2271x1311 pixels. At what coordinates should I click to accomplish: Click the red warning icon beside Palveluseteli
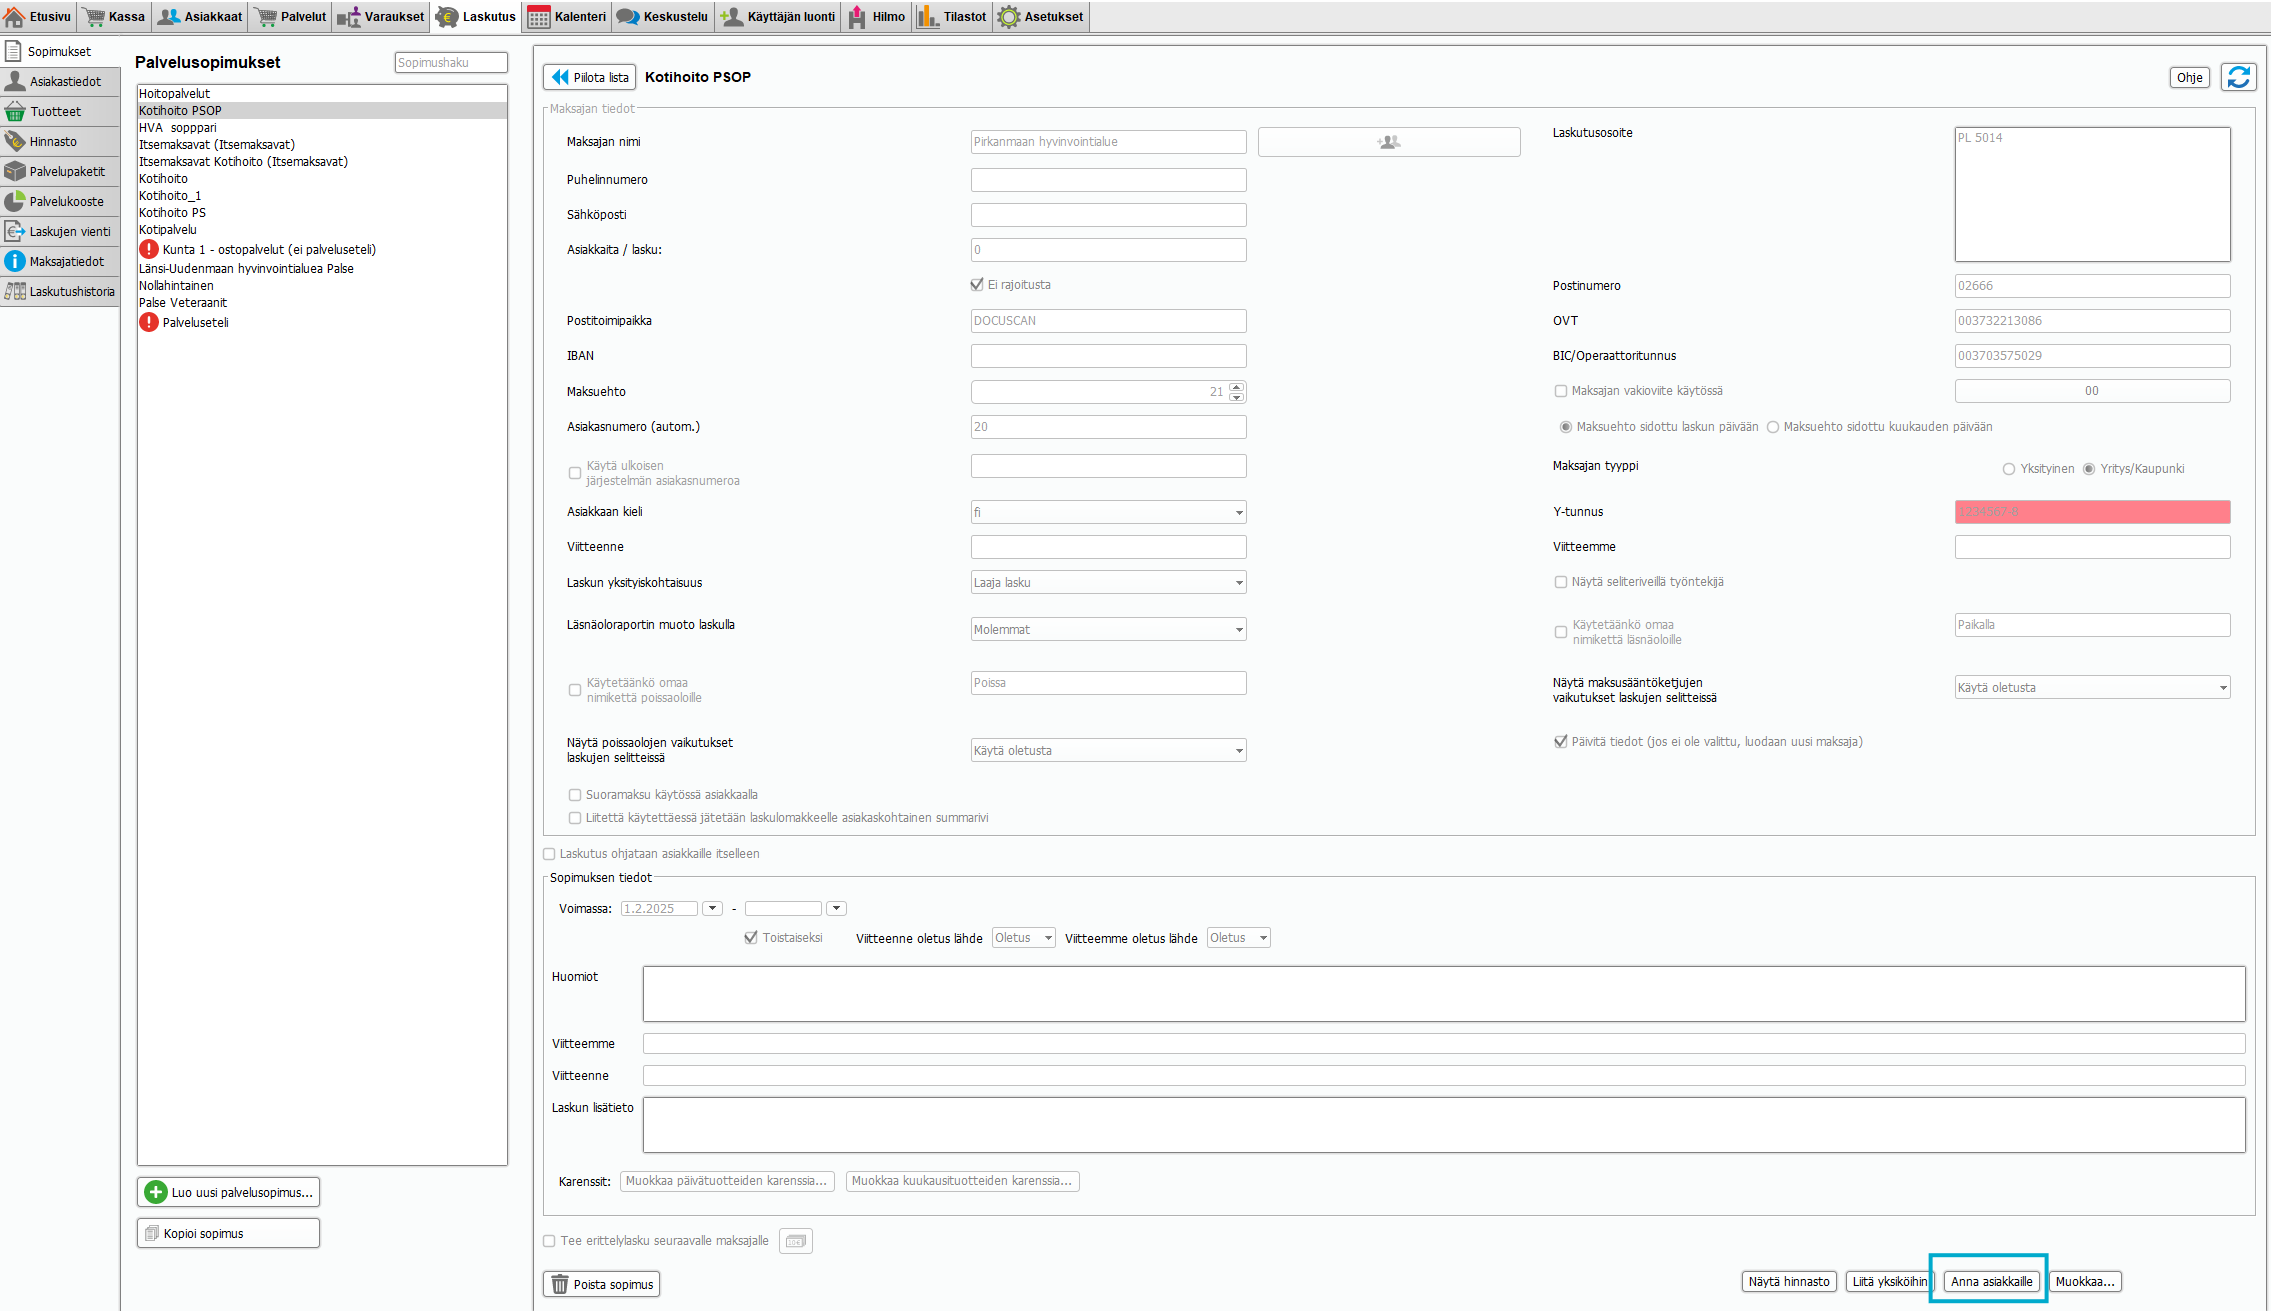pos(149,322)
